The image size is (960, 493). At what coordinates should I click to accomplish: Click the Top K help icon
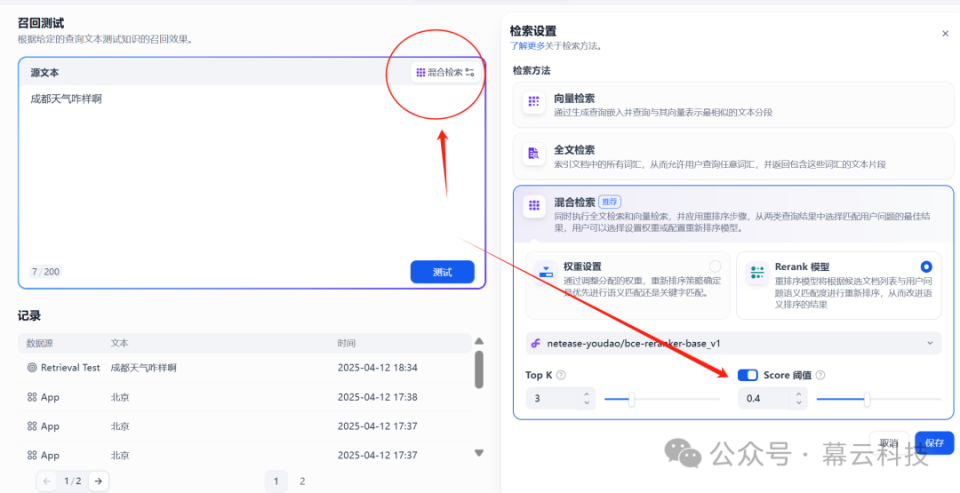(x=561, y=375)
